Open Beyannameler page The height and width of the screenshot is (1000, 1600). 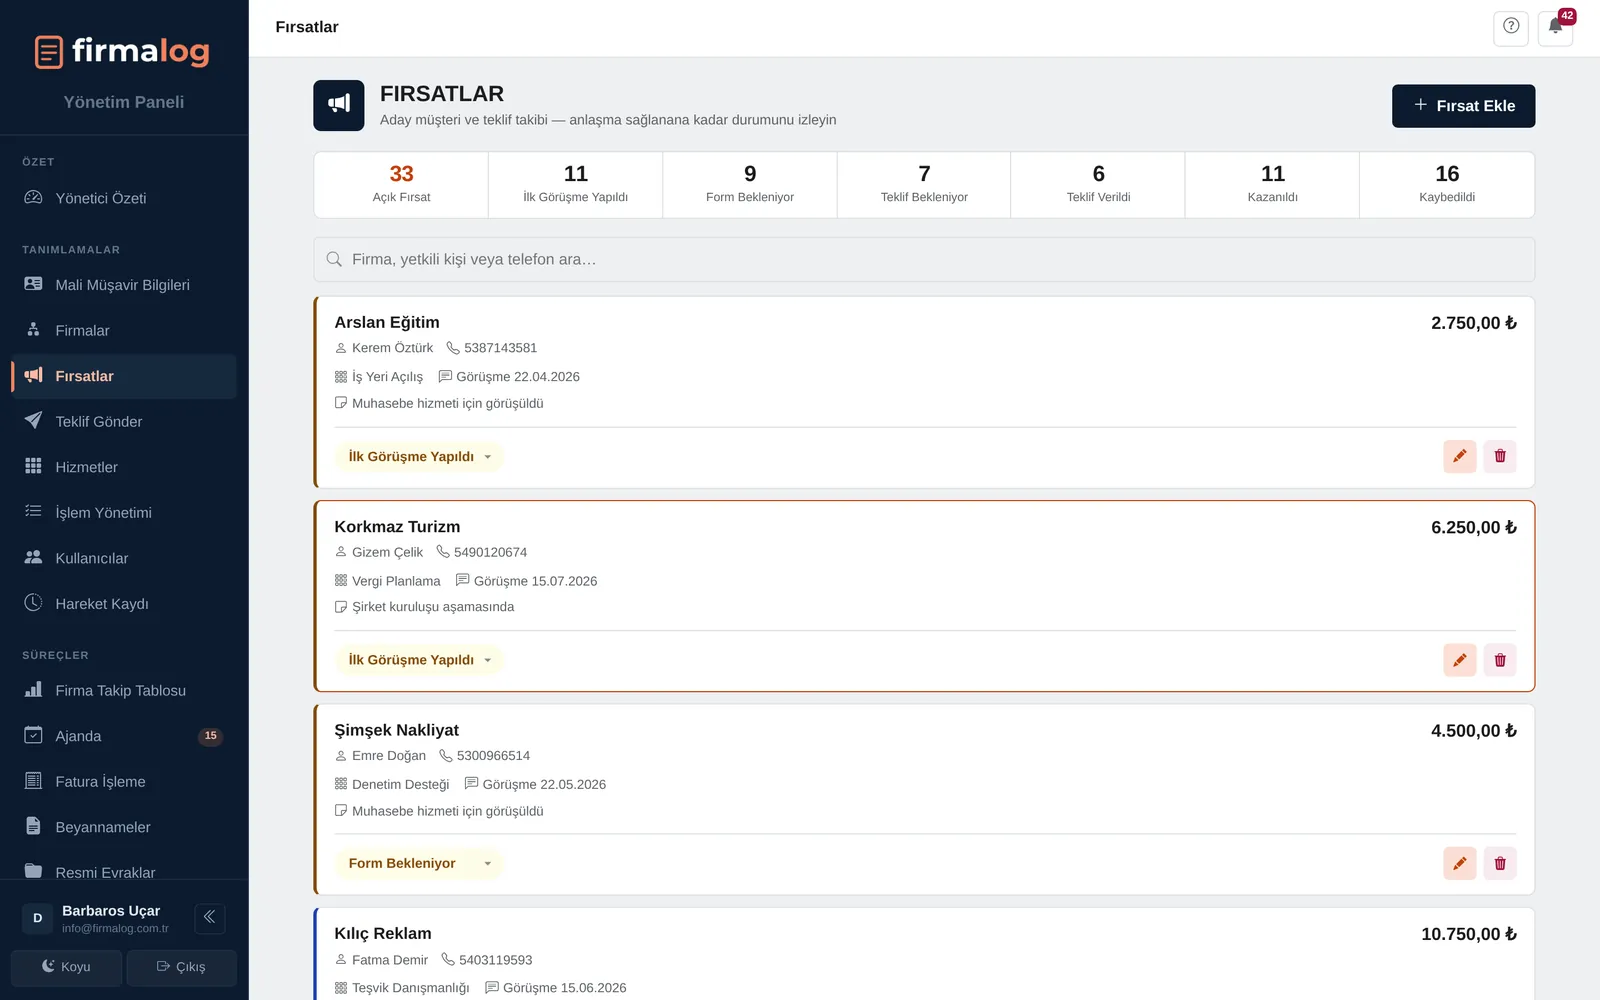[124, 827]
